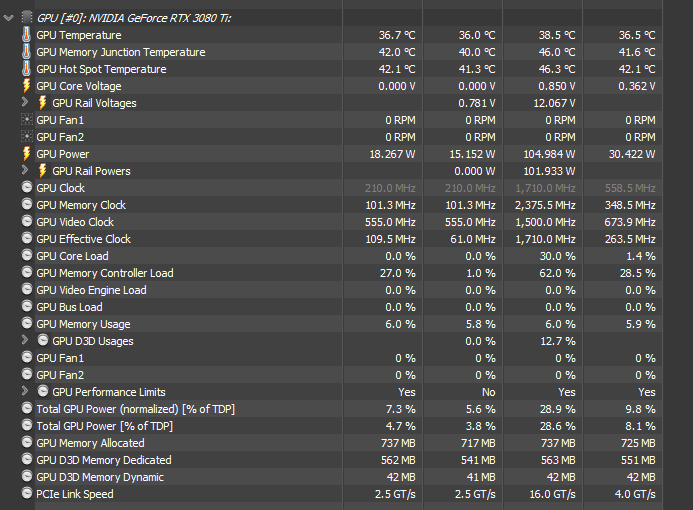Click gauge icon beside GPU Memory Allocated
Image resolution: width=693 pixels, height=510 pixels.
pos(27,442)
